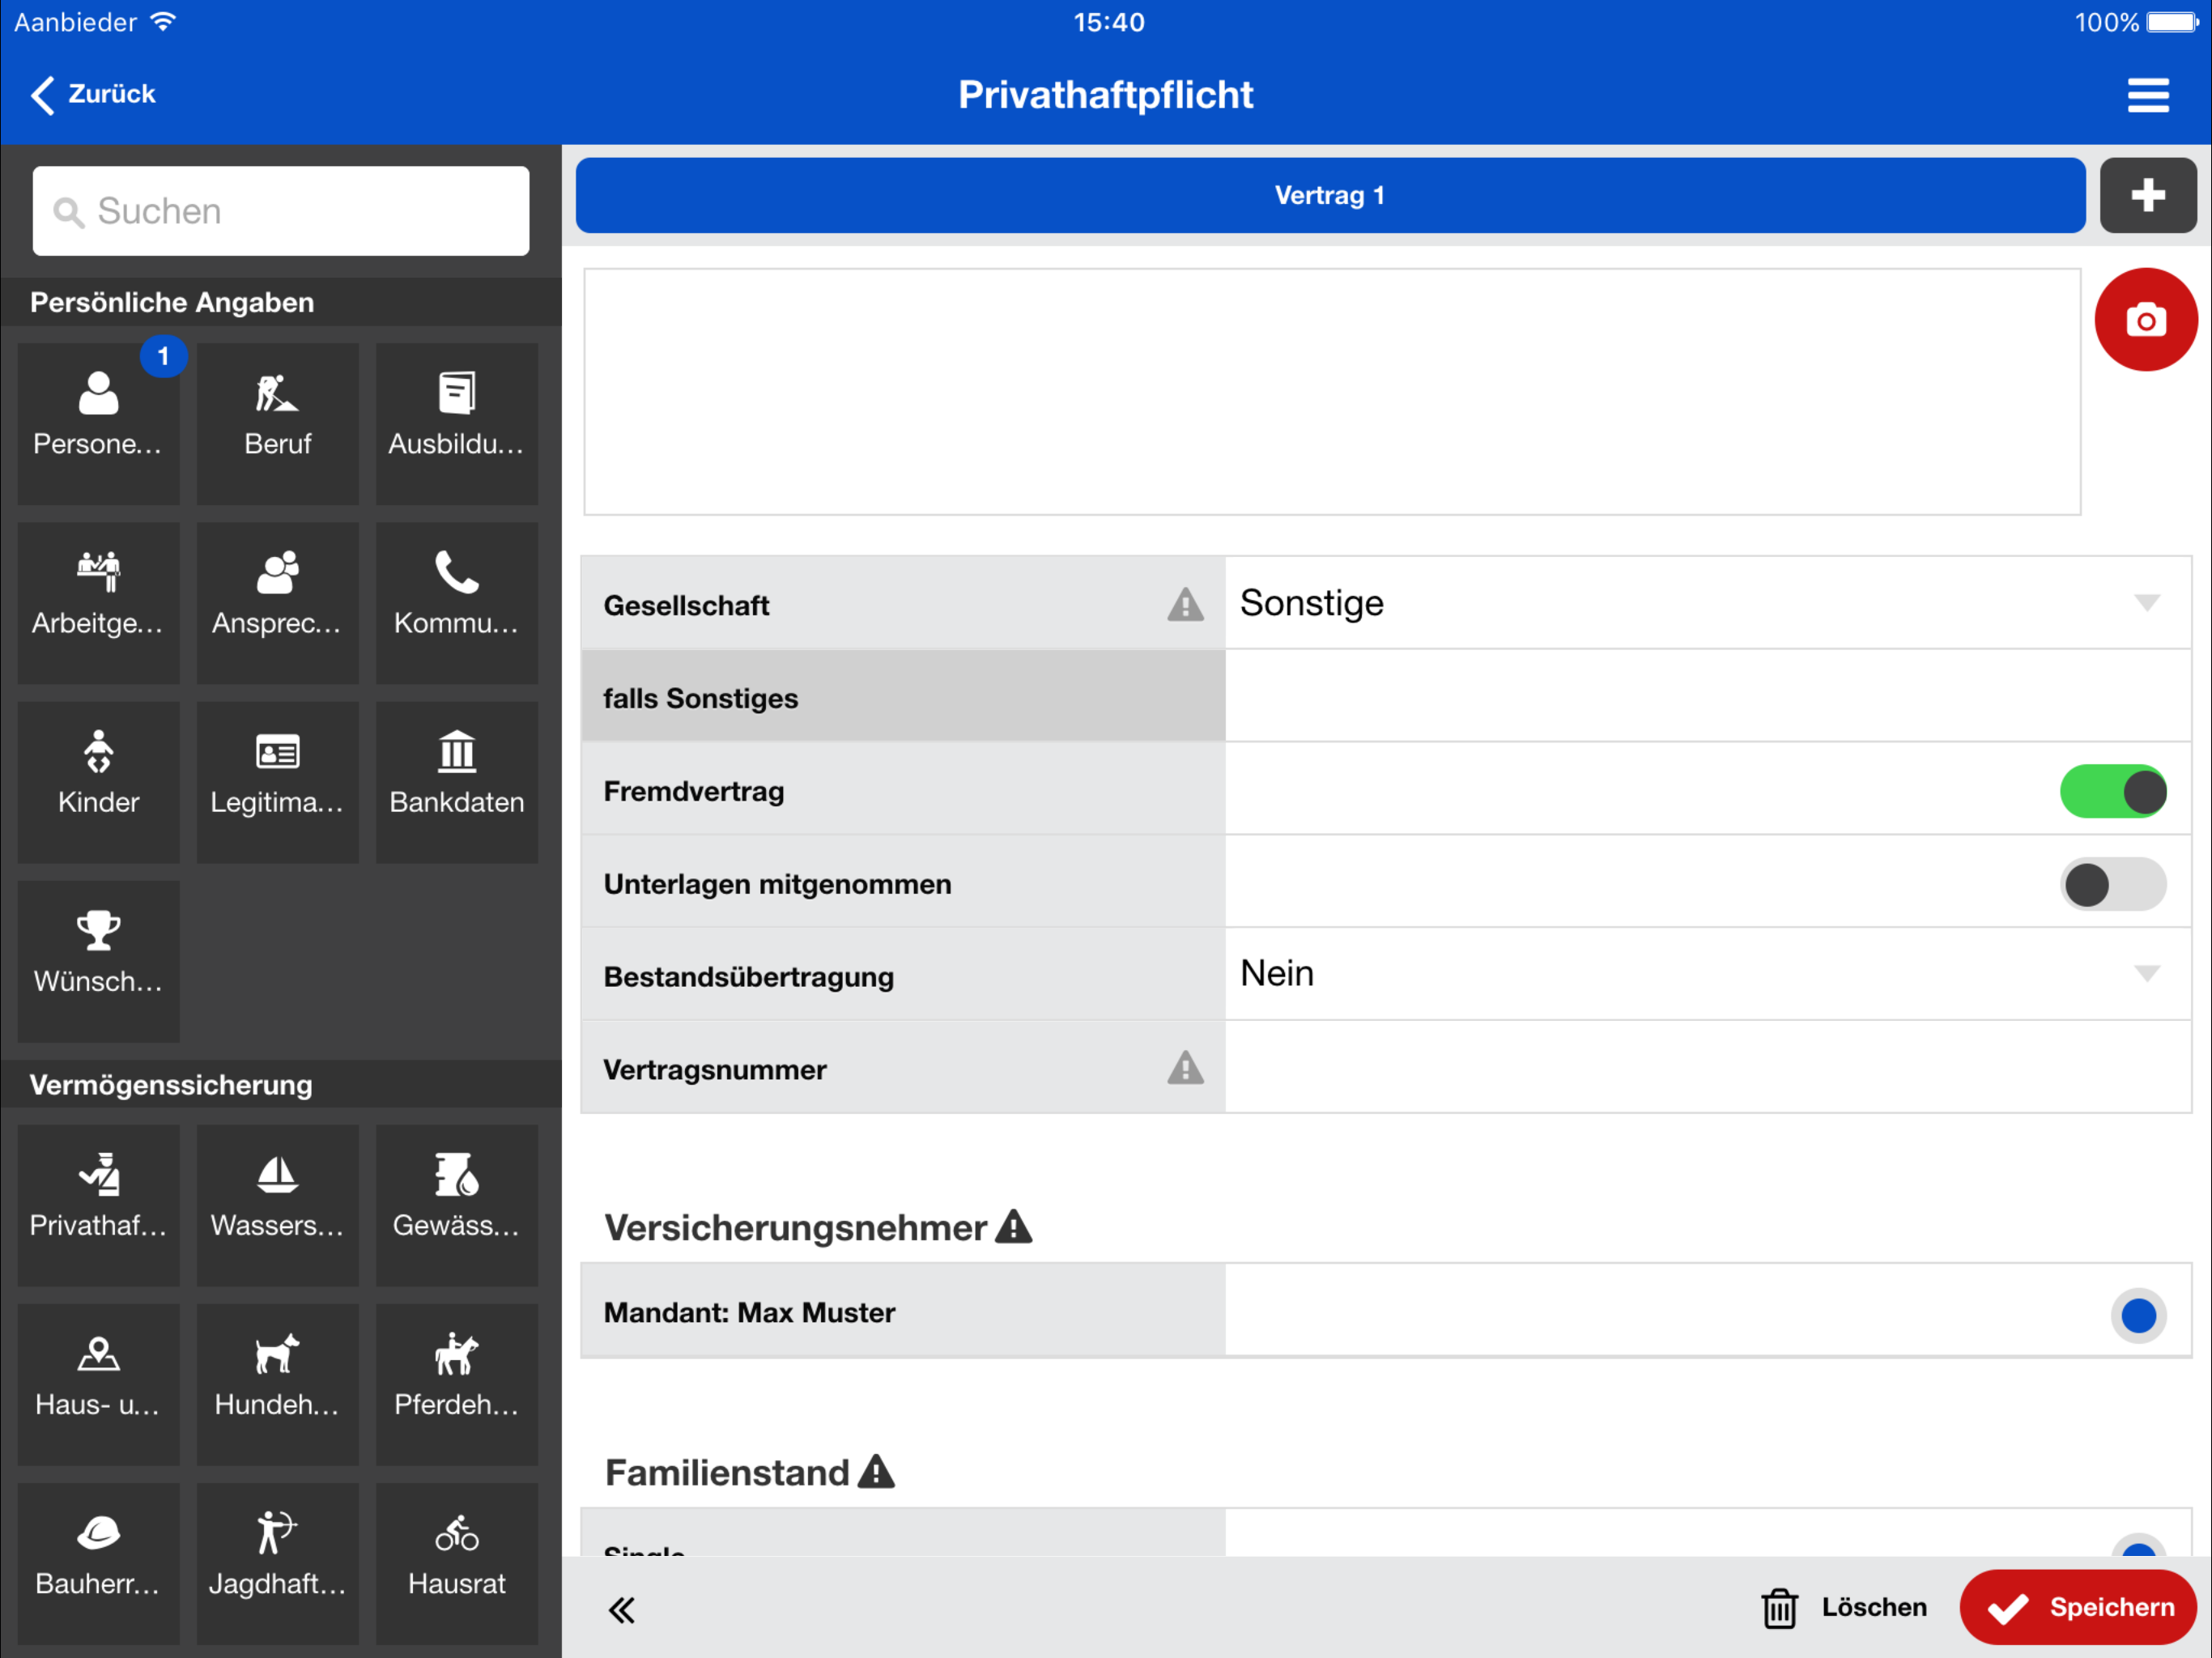Go back using the Zurück button

[93, 94]
